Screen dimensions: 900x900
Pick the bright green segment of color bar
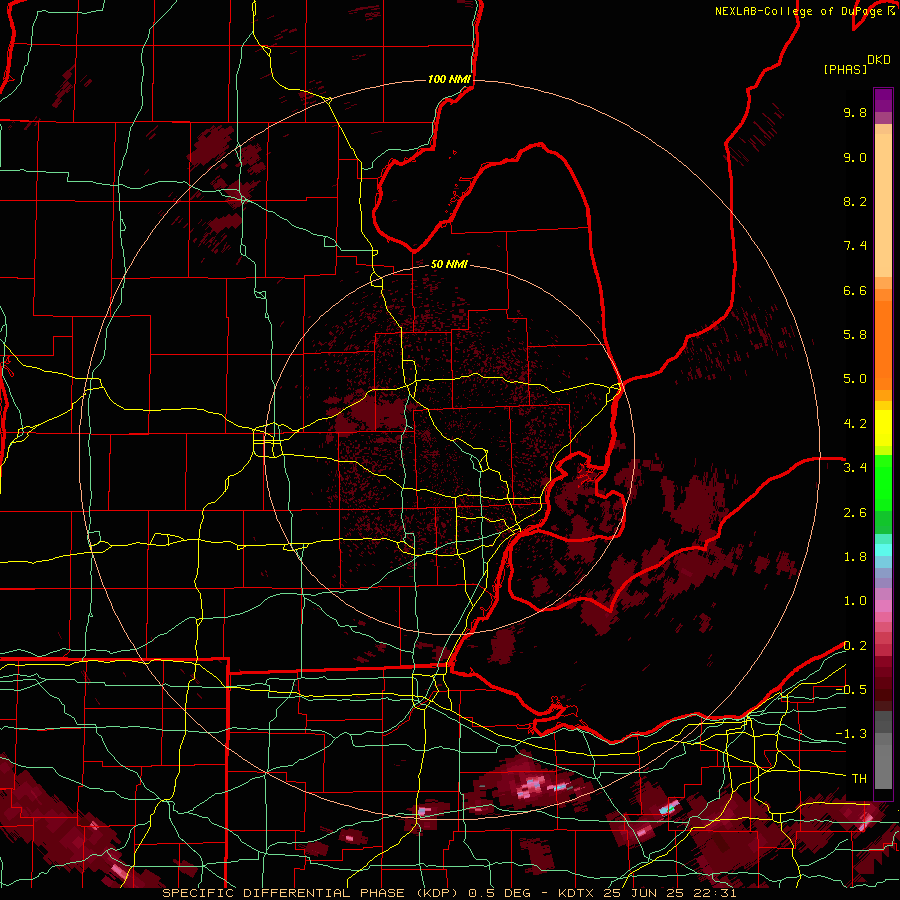tap(883, 482)
